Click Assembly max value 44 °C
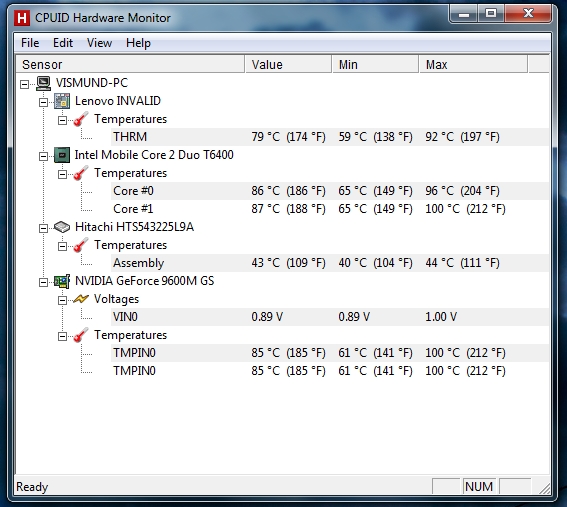The image size is (567, 507). [x=462, y=263]
